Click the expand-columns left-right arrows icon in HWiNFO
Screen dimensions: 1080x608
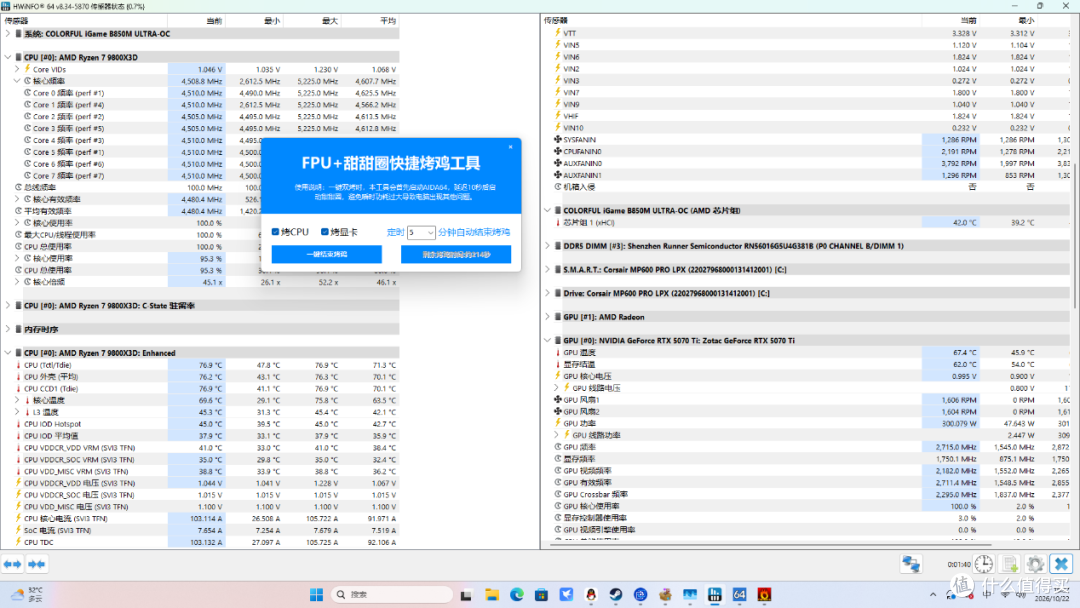point(12,564)
